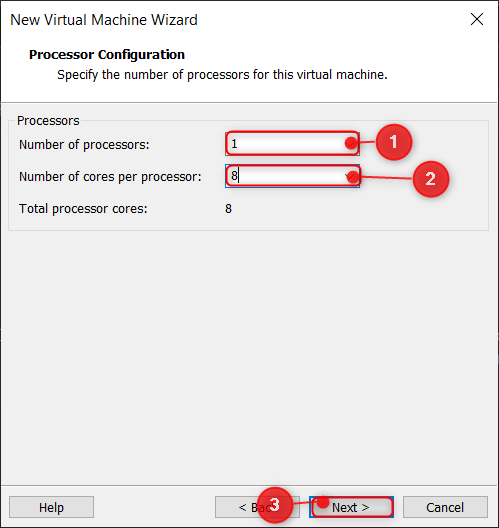The image size is (499, 528).
Task: Select the 'Number of processors:' label
Action: [84, 145]
